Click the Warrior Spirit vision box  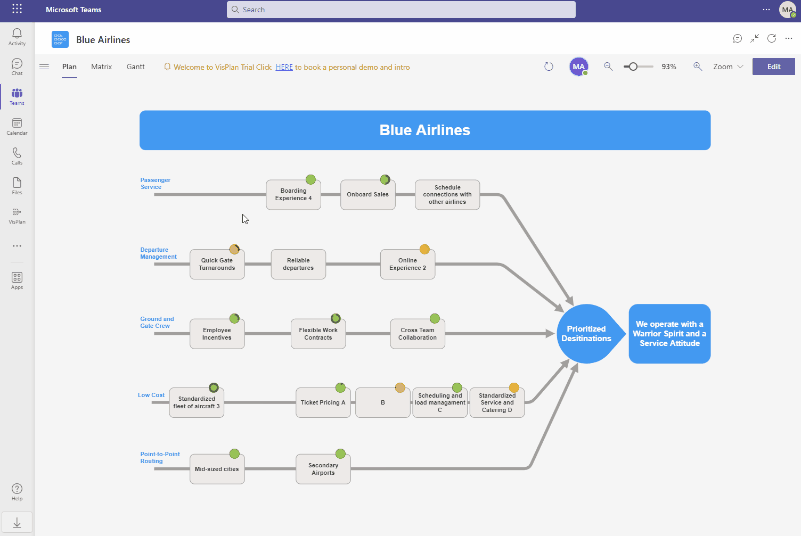coord(670,334)
